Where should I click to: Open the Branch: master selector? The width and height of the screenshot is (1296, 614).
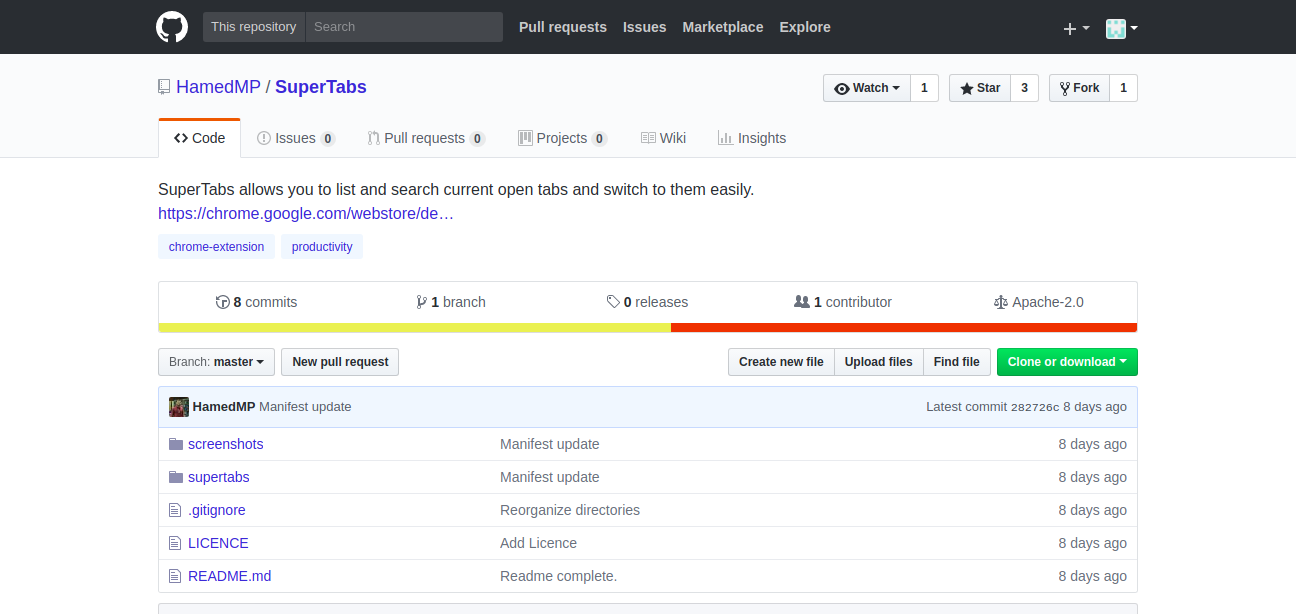click(216, 362)
